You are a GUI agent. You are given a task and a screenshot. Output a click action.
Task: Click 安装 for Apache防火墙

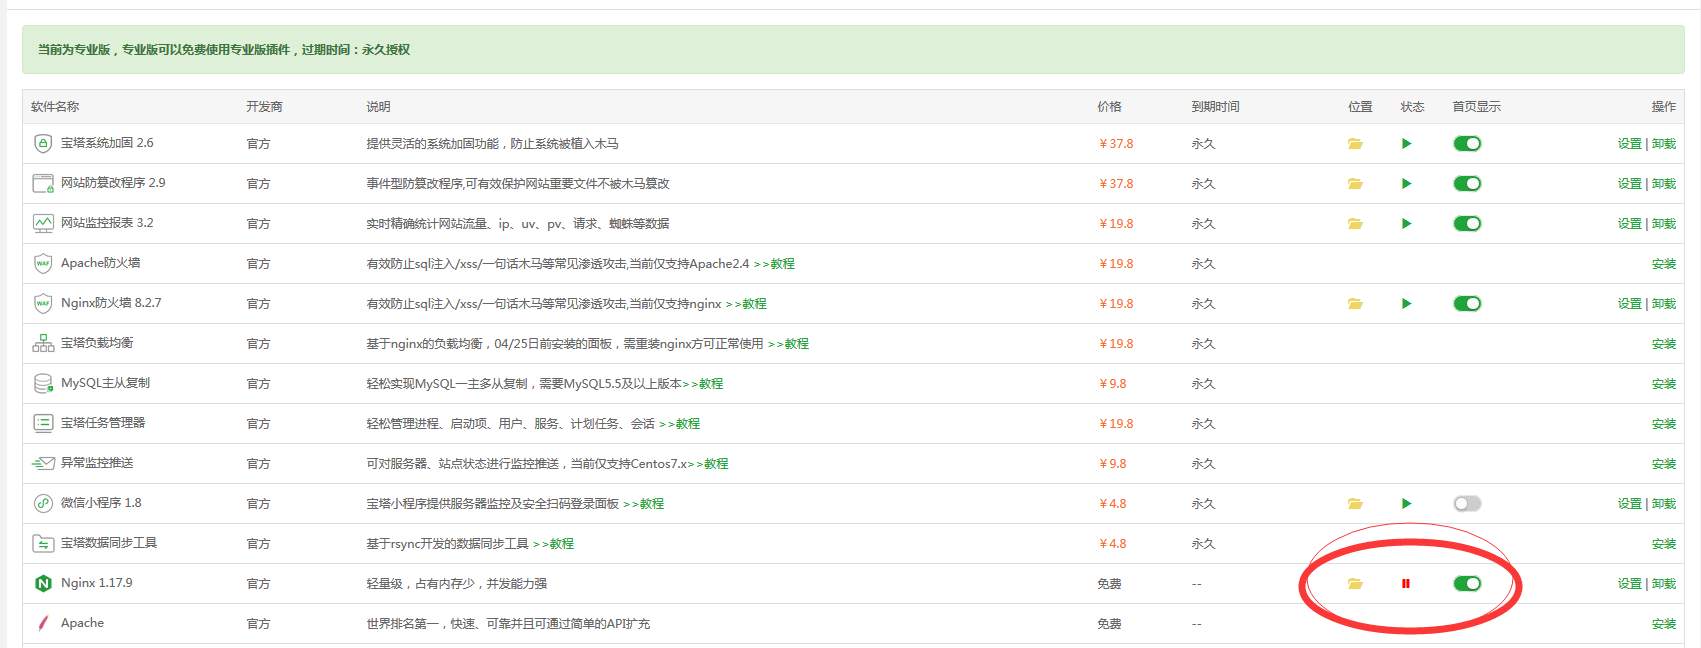[1664, 264]
